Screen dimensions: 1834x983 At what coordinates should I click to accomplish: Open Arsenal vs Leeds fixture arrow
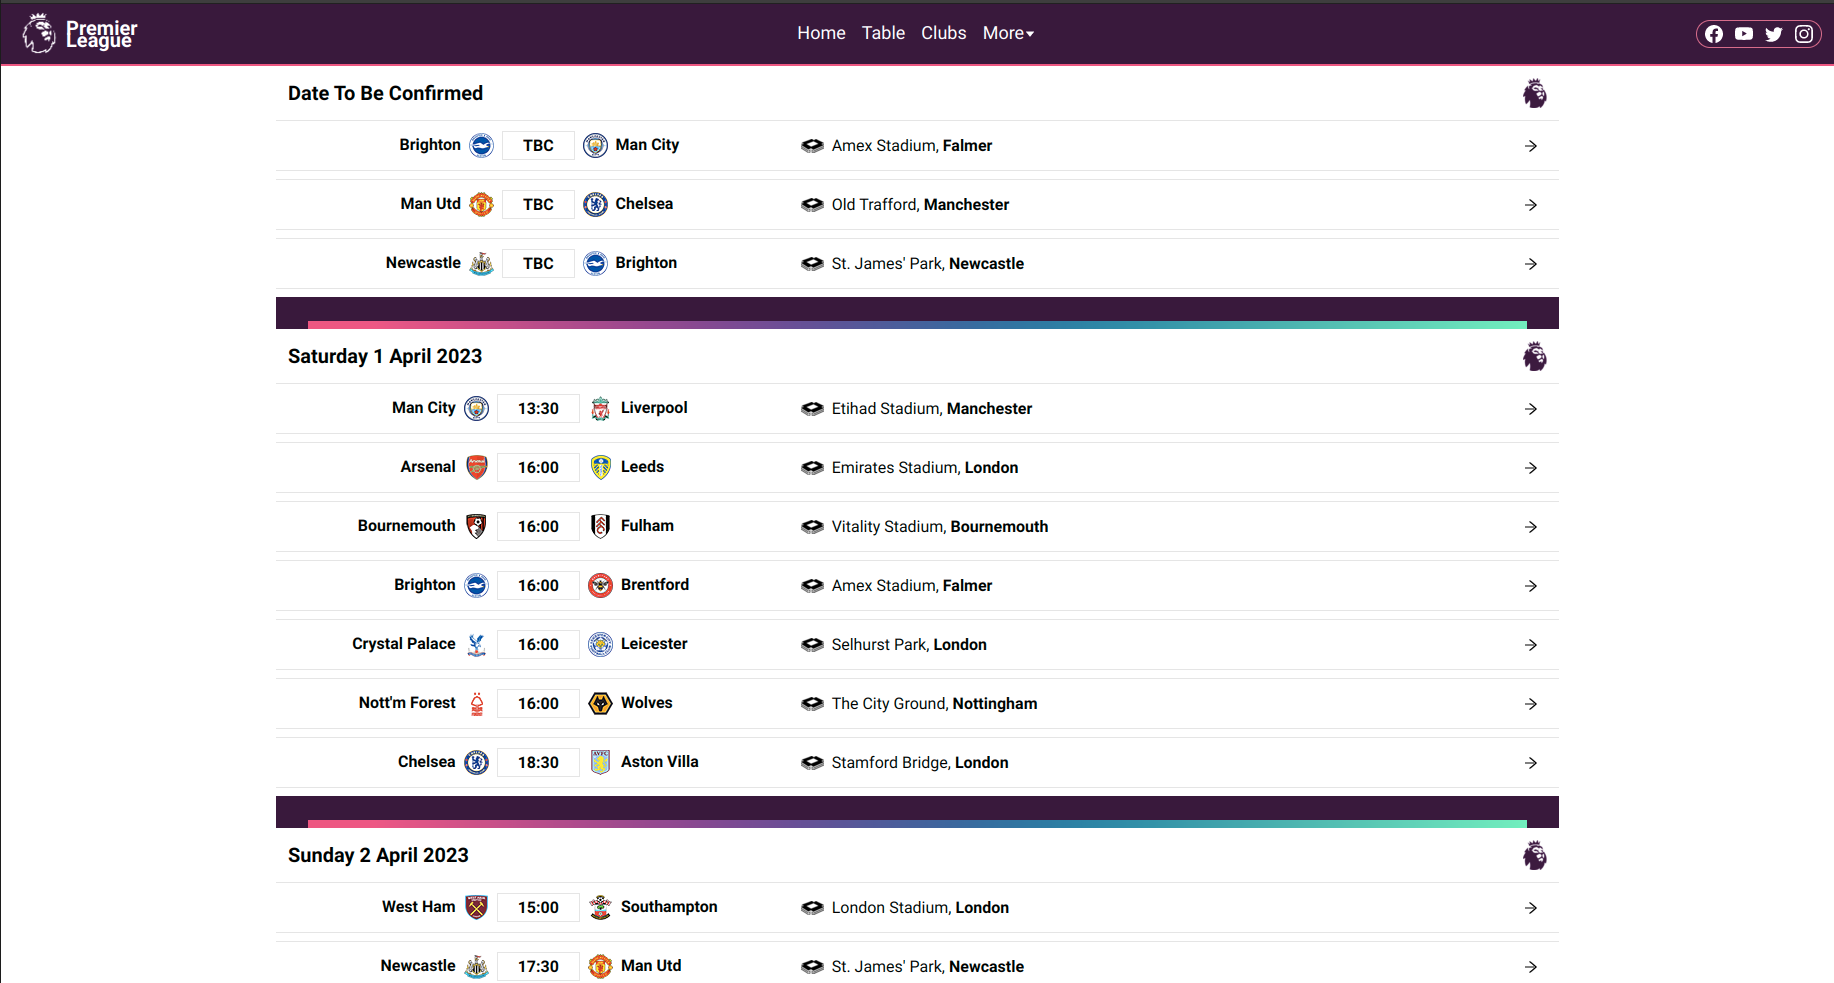(1531, 468)
